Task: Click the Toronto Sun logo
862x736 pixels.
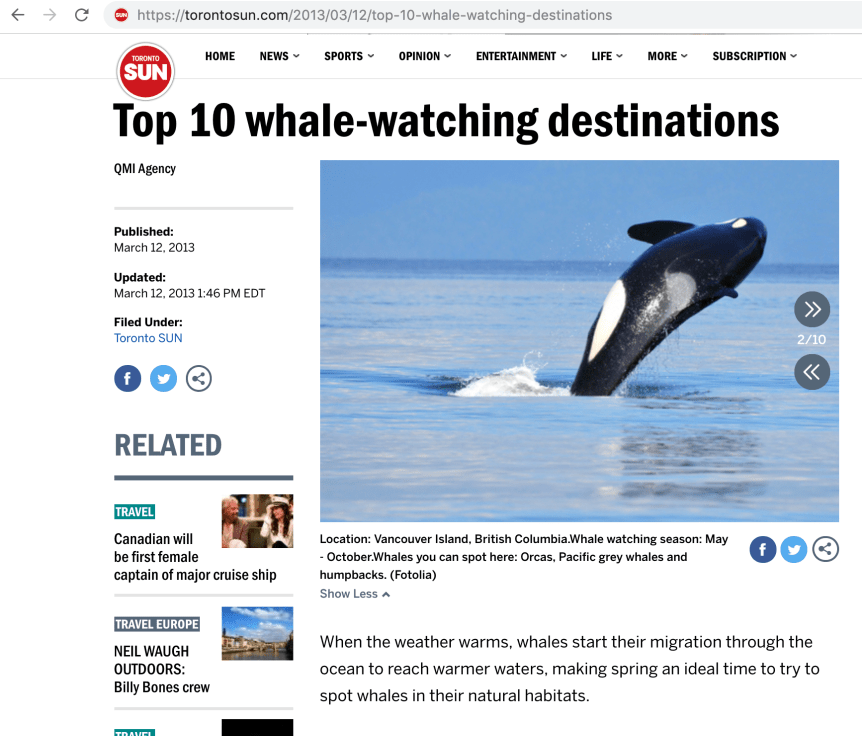Action: 146,71
